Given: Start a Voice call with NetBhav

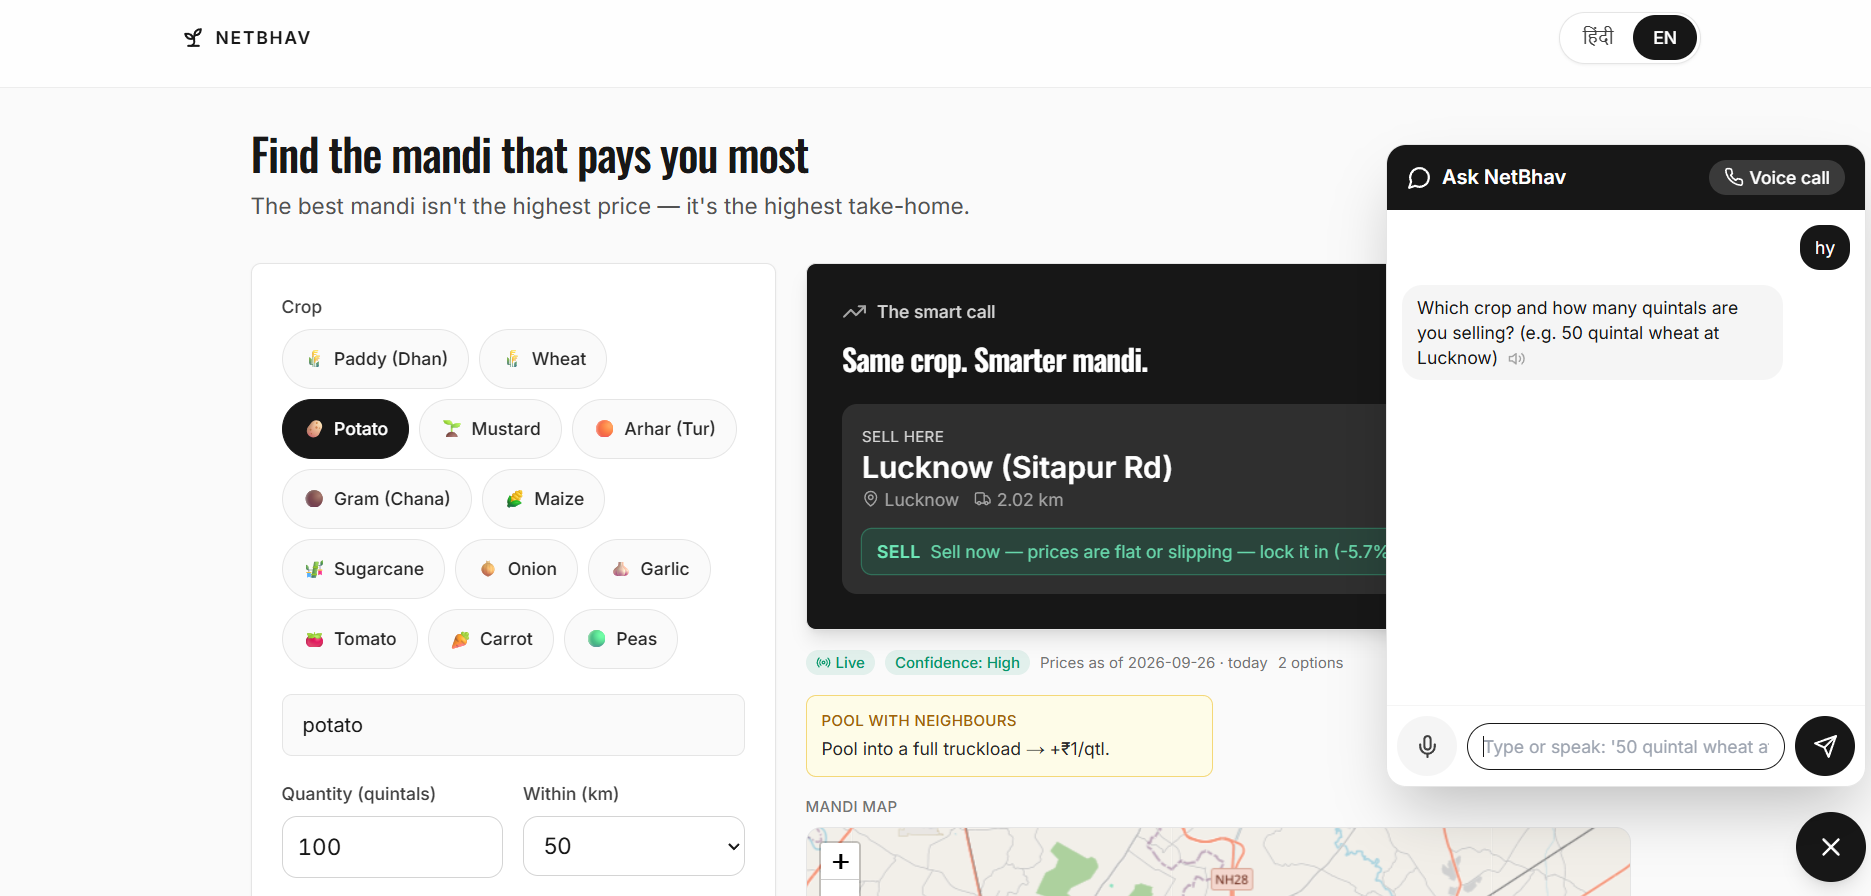Looking at the screenshot, I should pos(1777,178).
